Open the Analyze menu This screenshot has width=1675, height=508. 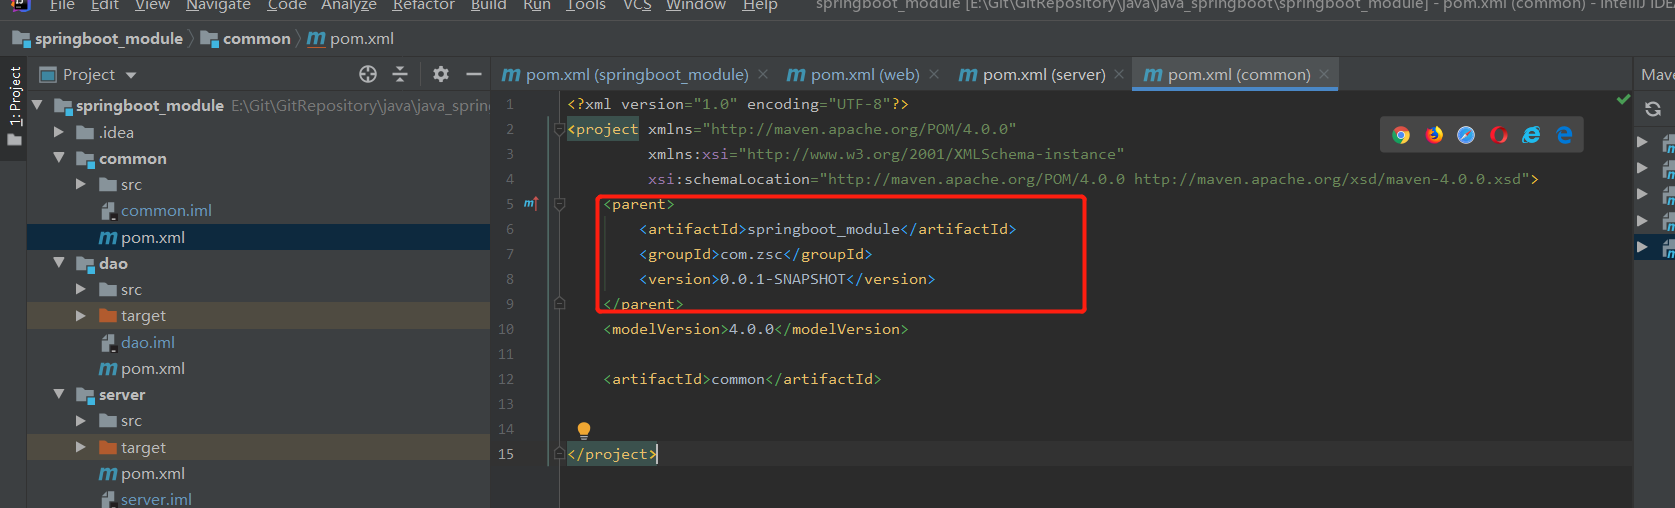tap(349, 5)
